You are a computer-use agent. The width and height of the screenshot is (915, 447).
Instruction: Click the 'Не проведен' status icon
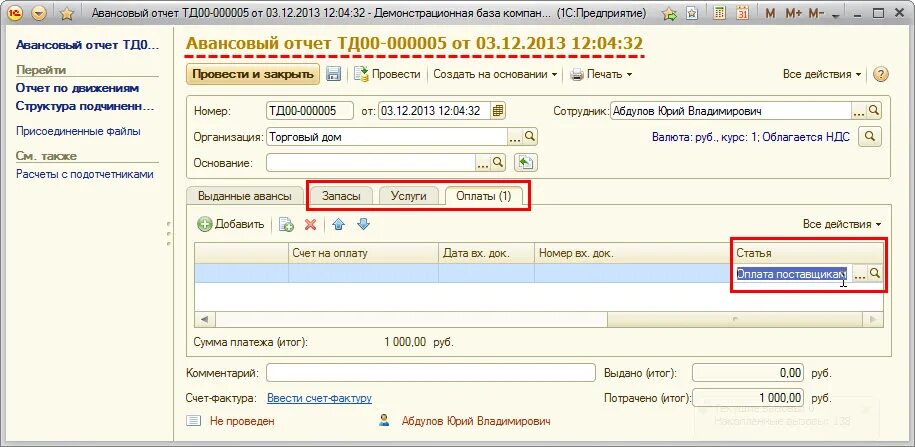click(x=194, y=420)
